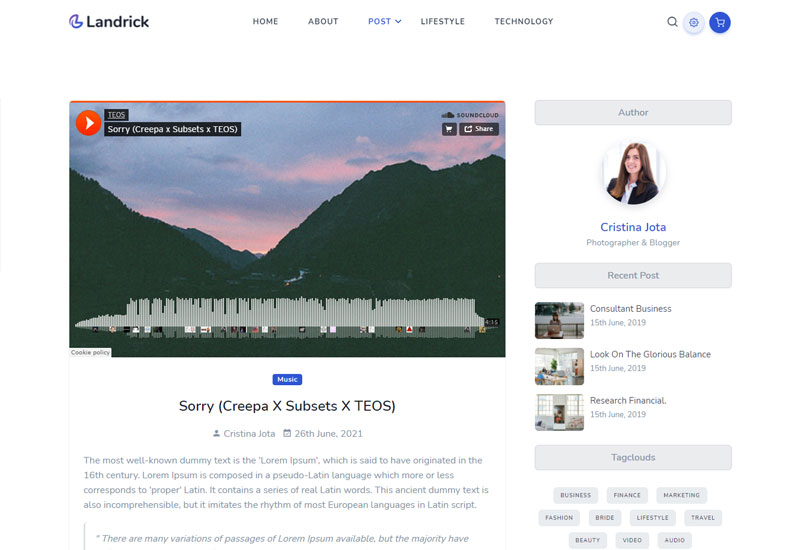This screenshot has width=800, height=550.
Task: Open Cristina Jota author name link
Action: [x=633, y=227]
